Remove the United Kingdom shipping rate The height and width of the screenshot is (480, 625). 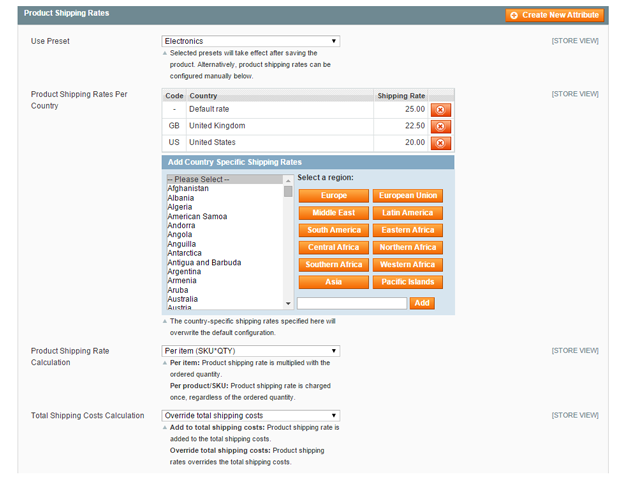(441, 127)
